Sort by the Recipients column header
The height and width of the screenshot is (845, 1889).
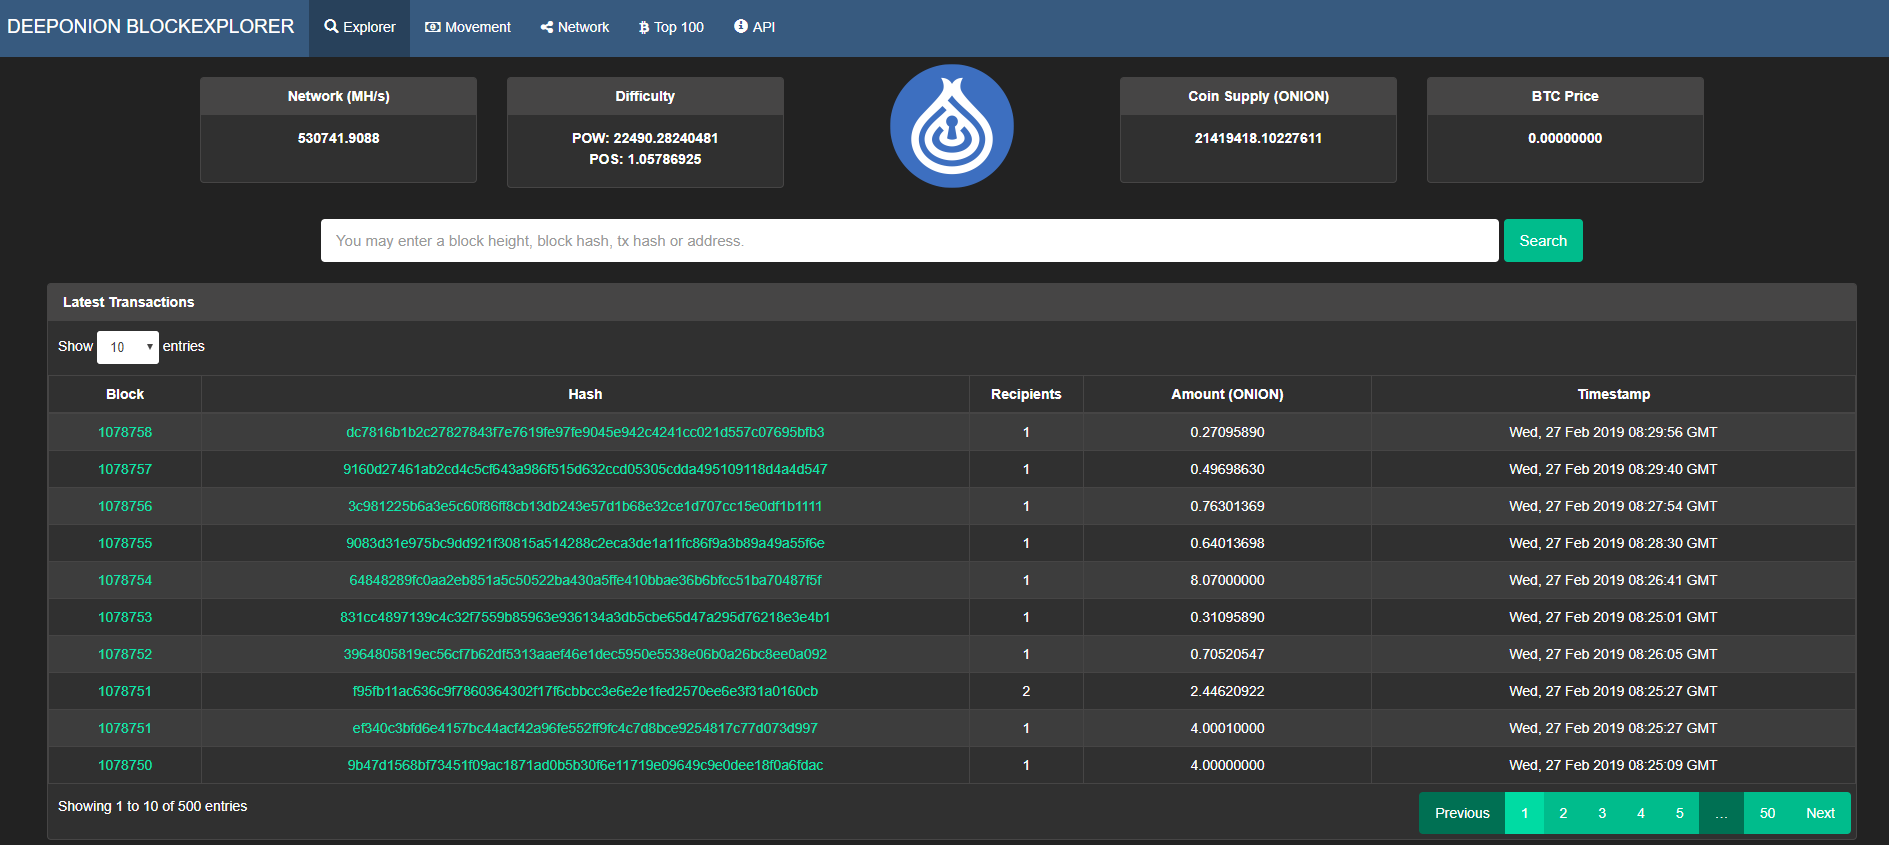[1026, 394]
